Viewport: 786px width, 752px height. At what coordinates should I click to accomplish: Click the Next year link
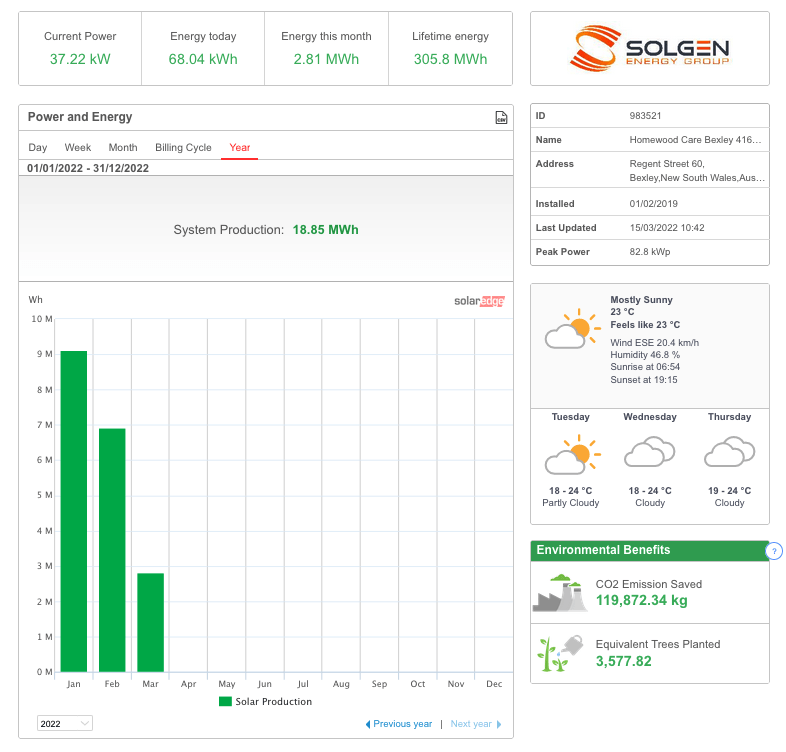tap(476, 724)
